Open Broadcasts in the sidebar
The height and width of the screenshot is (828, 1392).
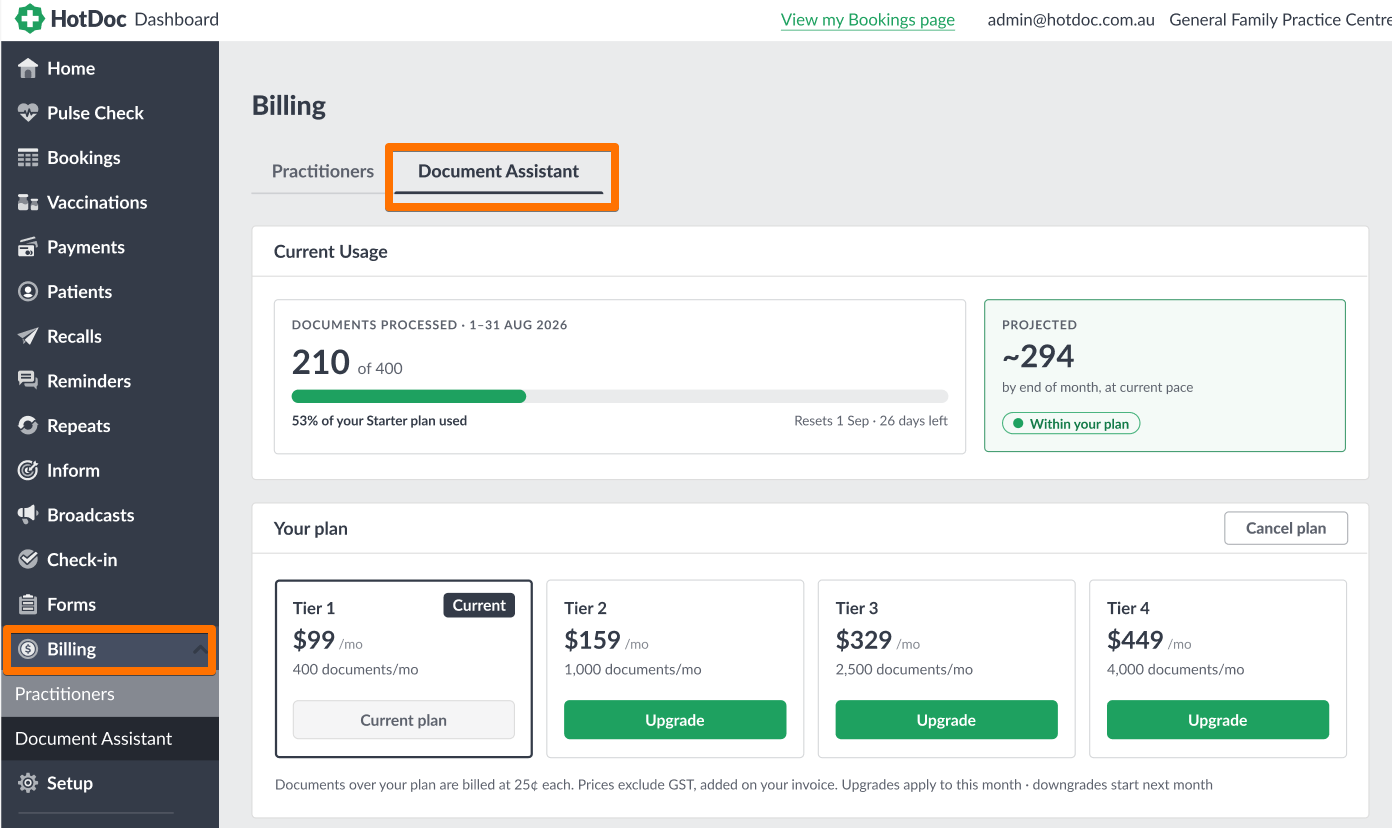pyautogui.click(x=109, y=515)
